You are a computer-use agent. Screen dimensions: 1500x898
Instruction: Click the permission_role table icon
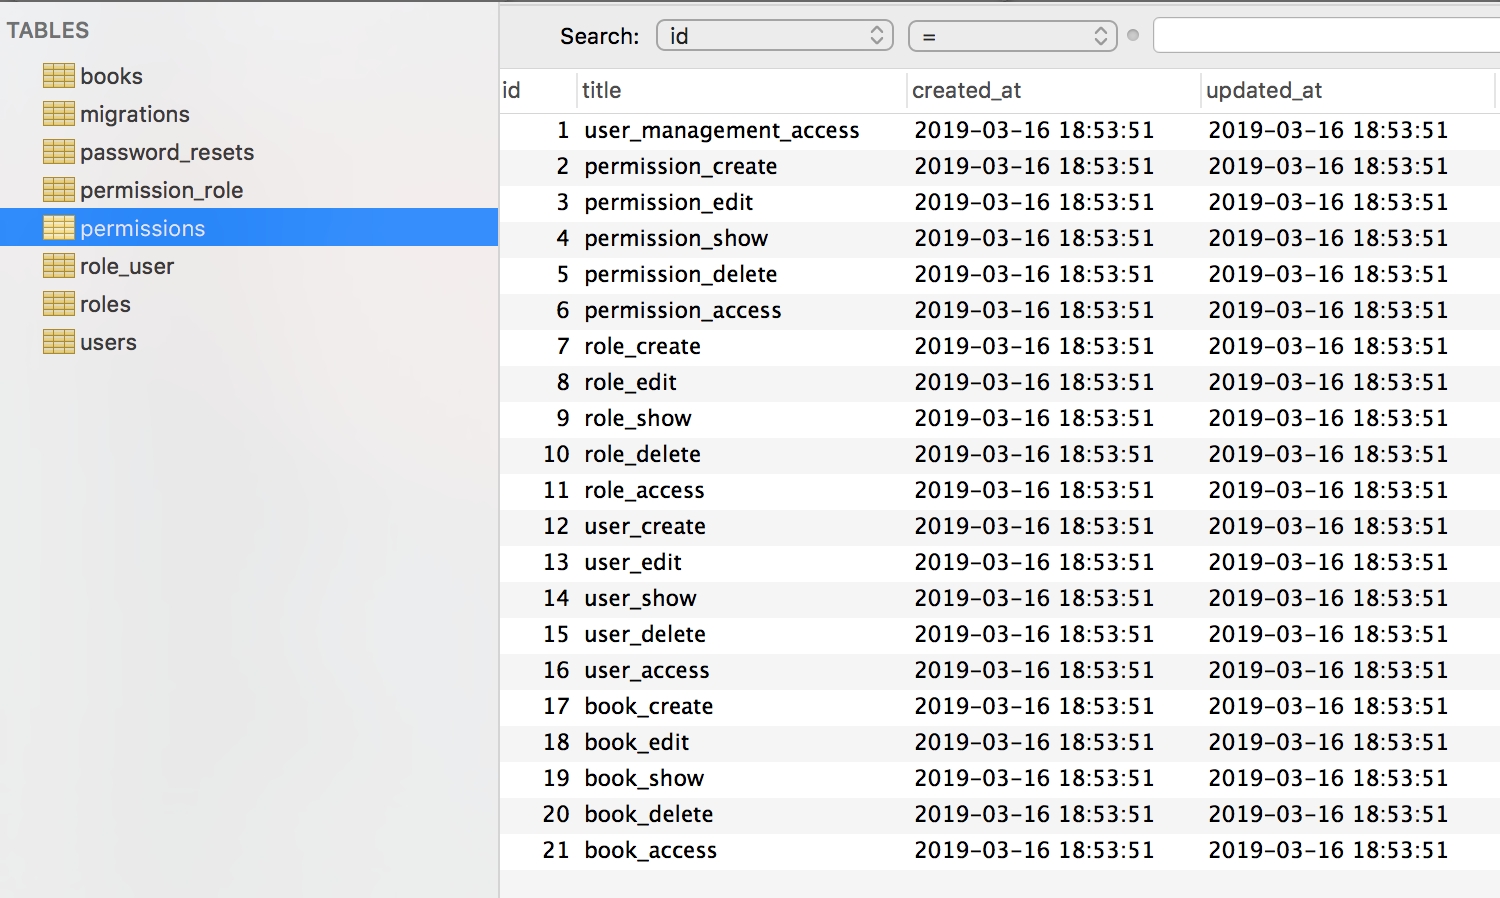[59, 190]
